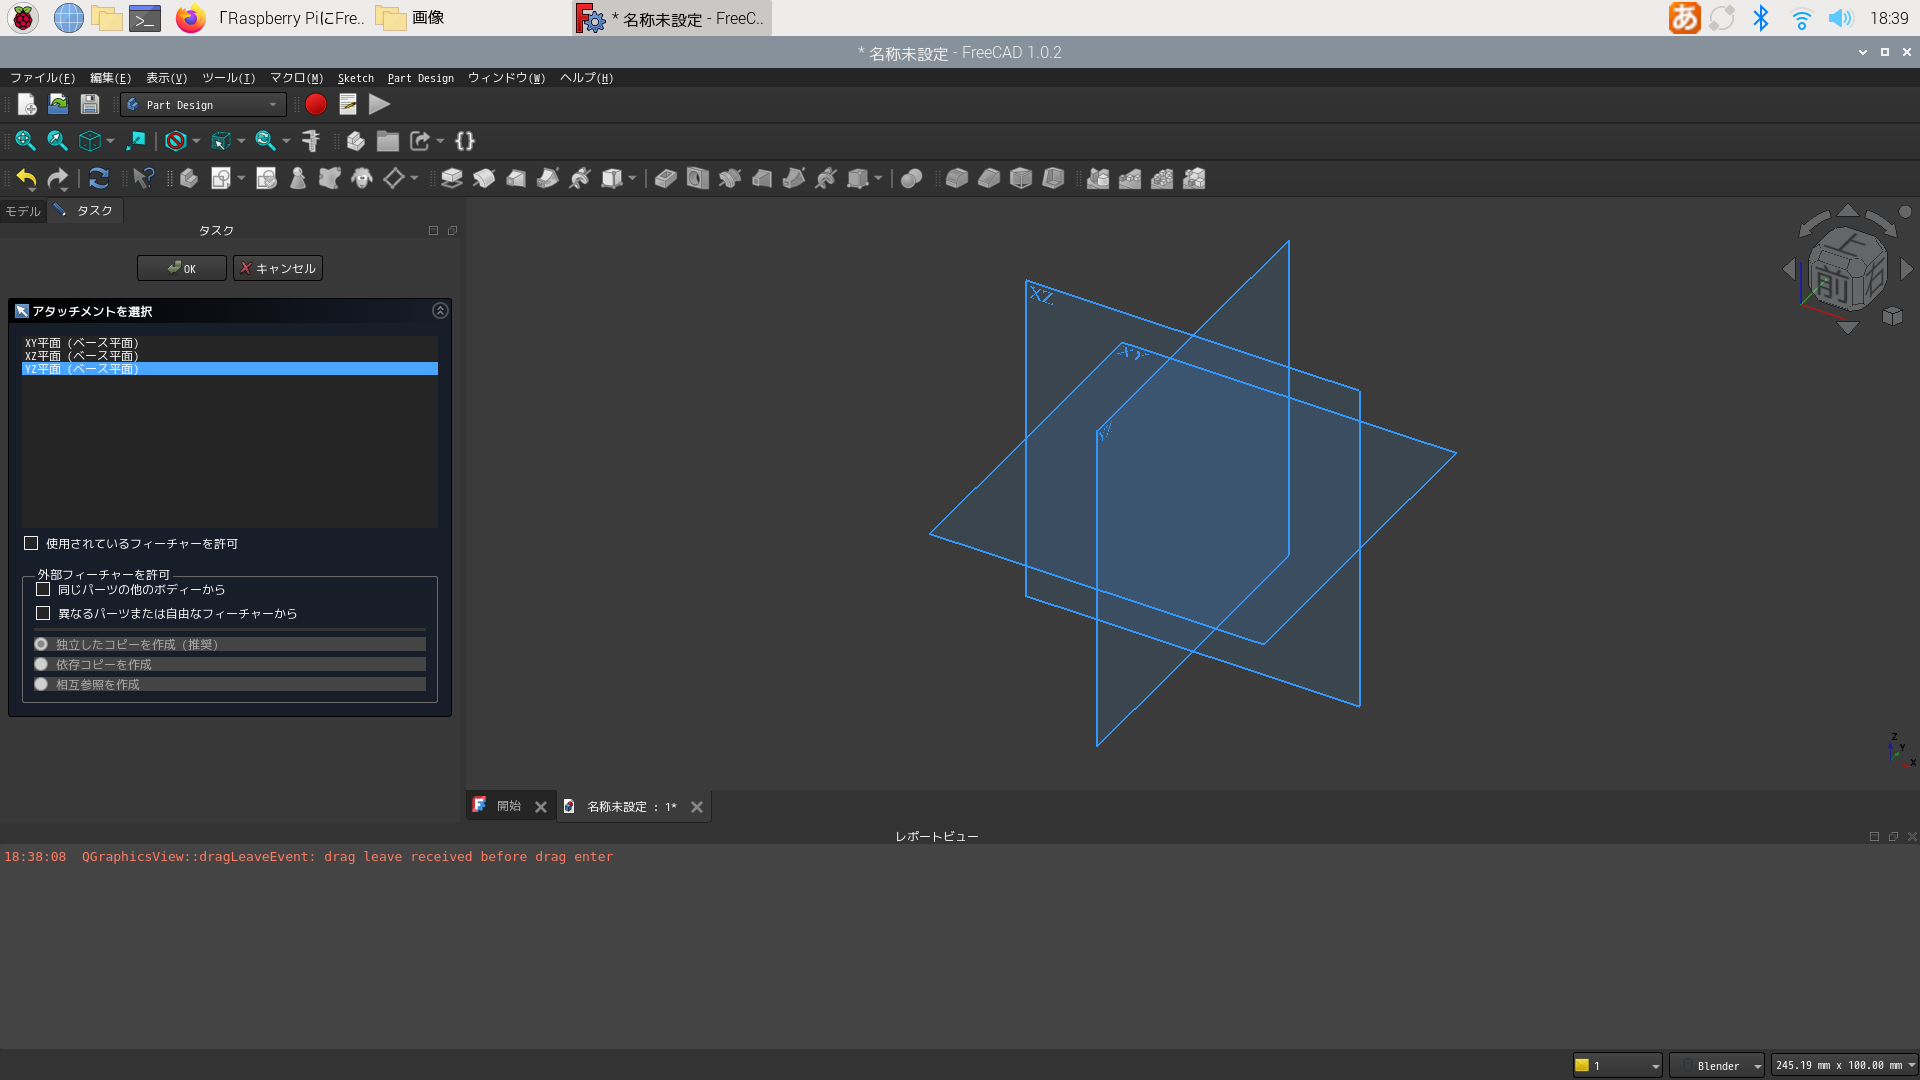Screen dimensions: 1920x1080
Task: Open the Blender navigation style dropdown
Action: pyautogui.click(x=1717, y=1065)
